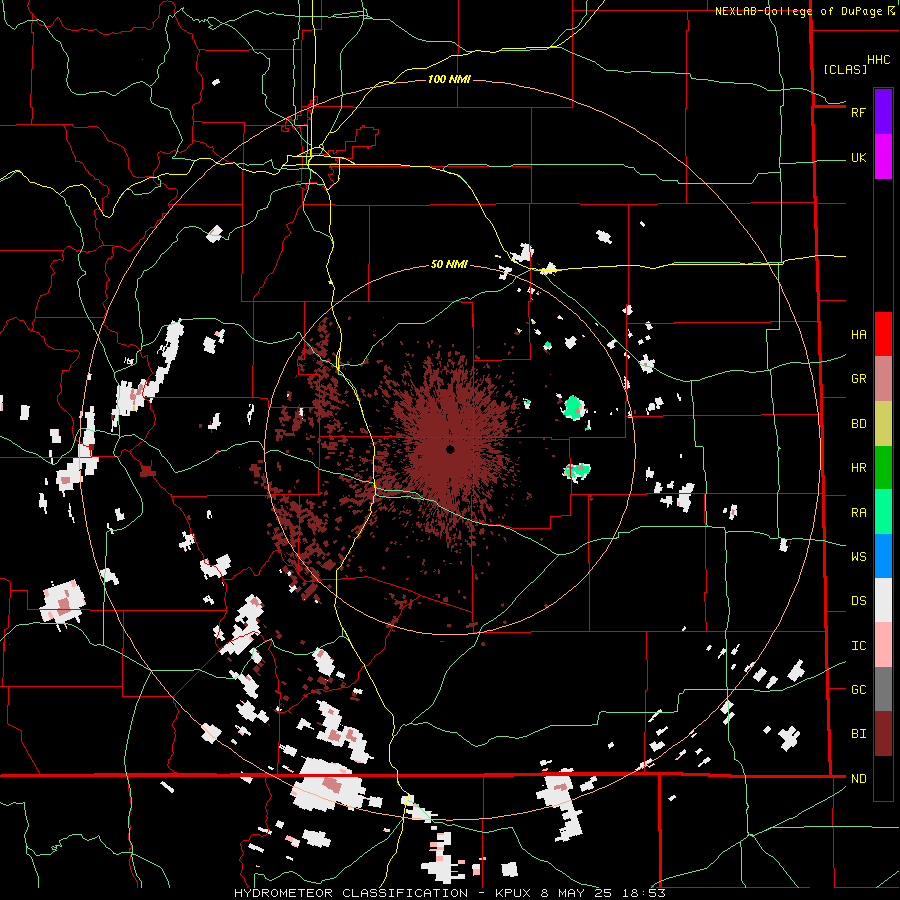Click the DS legend label

(x=858, y=601)
